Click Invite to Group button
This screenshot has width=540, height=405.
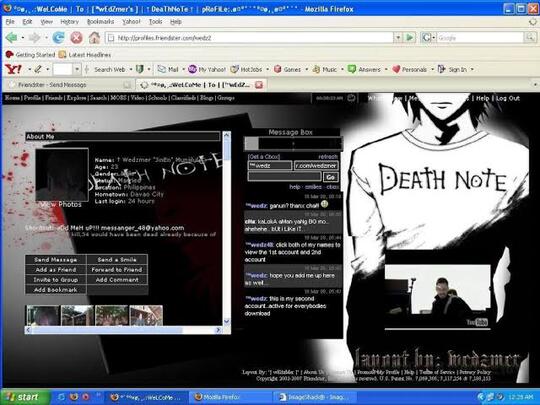coord(55,280)
